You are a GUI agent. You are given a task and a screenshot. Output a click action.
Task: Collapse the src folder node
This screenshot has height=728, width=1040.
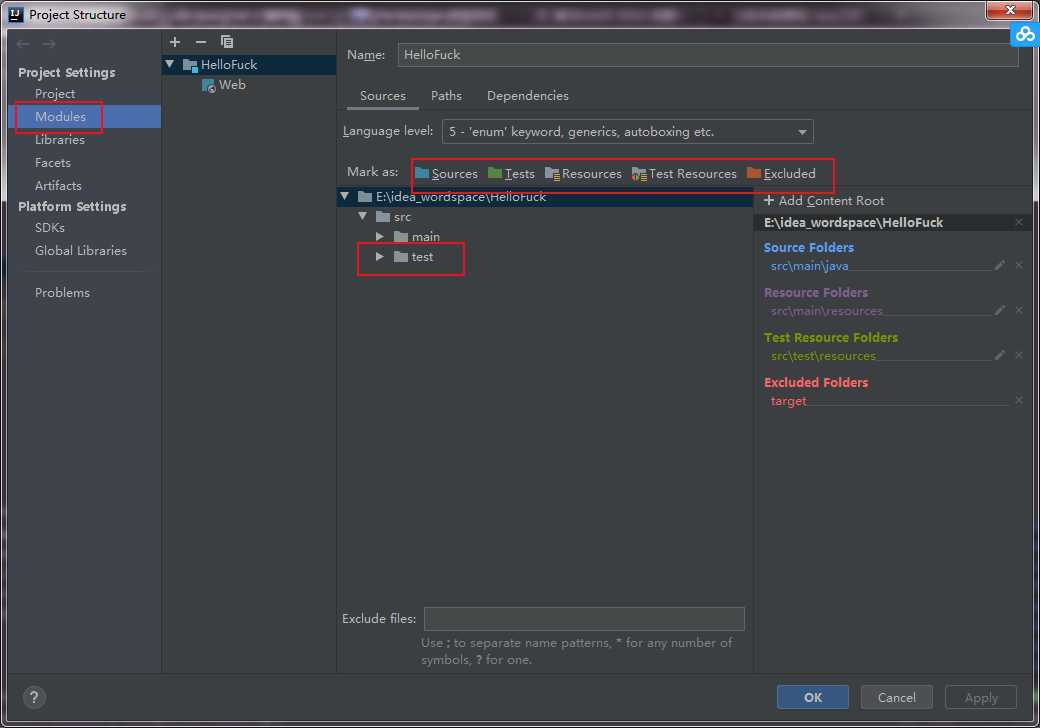coord(363,216)
